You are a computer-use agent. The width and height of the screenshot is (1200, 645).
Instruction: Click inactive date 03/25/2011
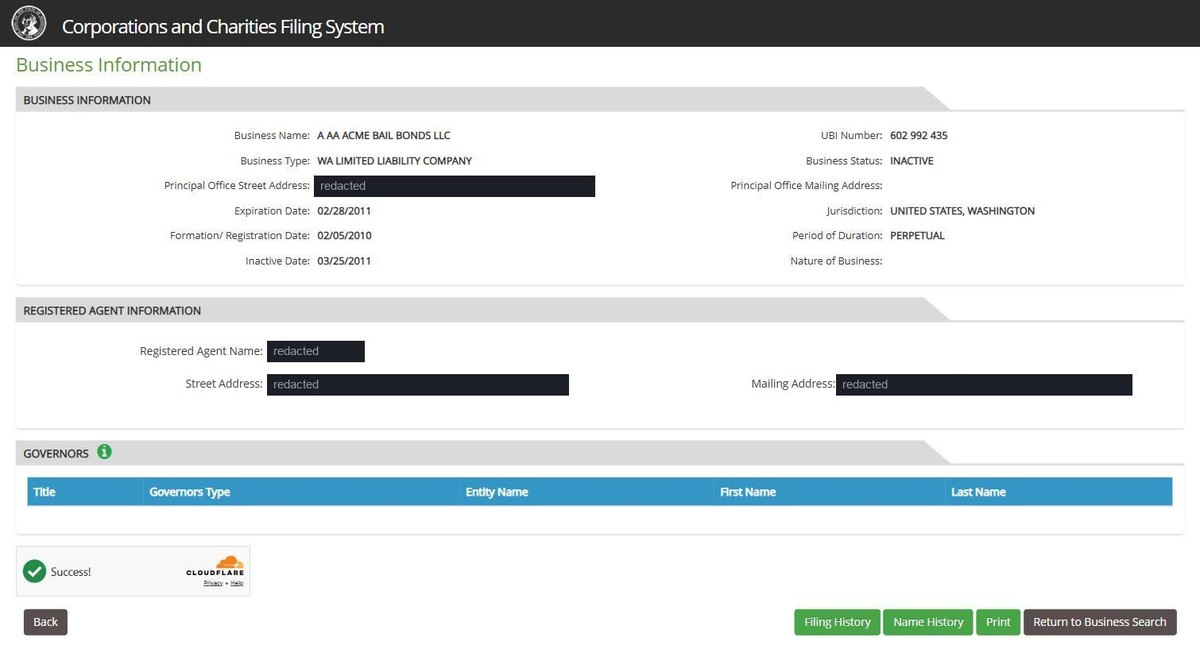point(344,261)
